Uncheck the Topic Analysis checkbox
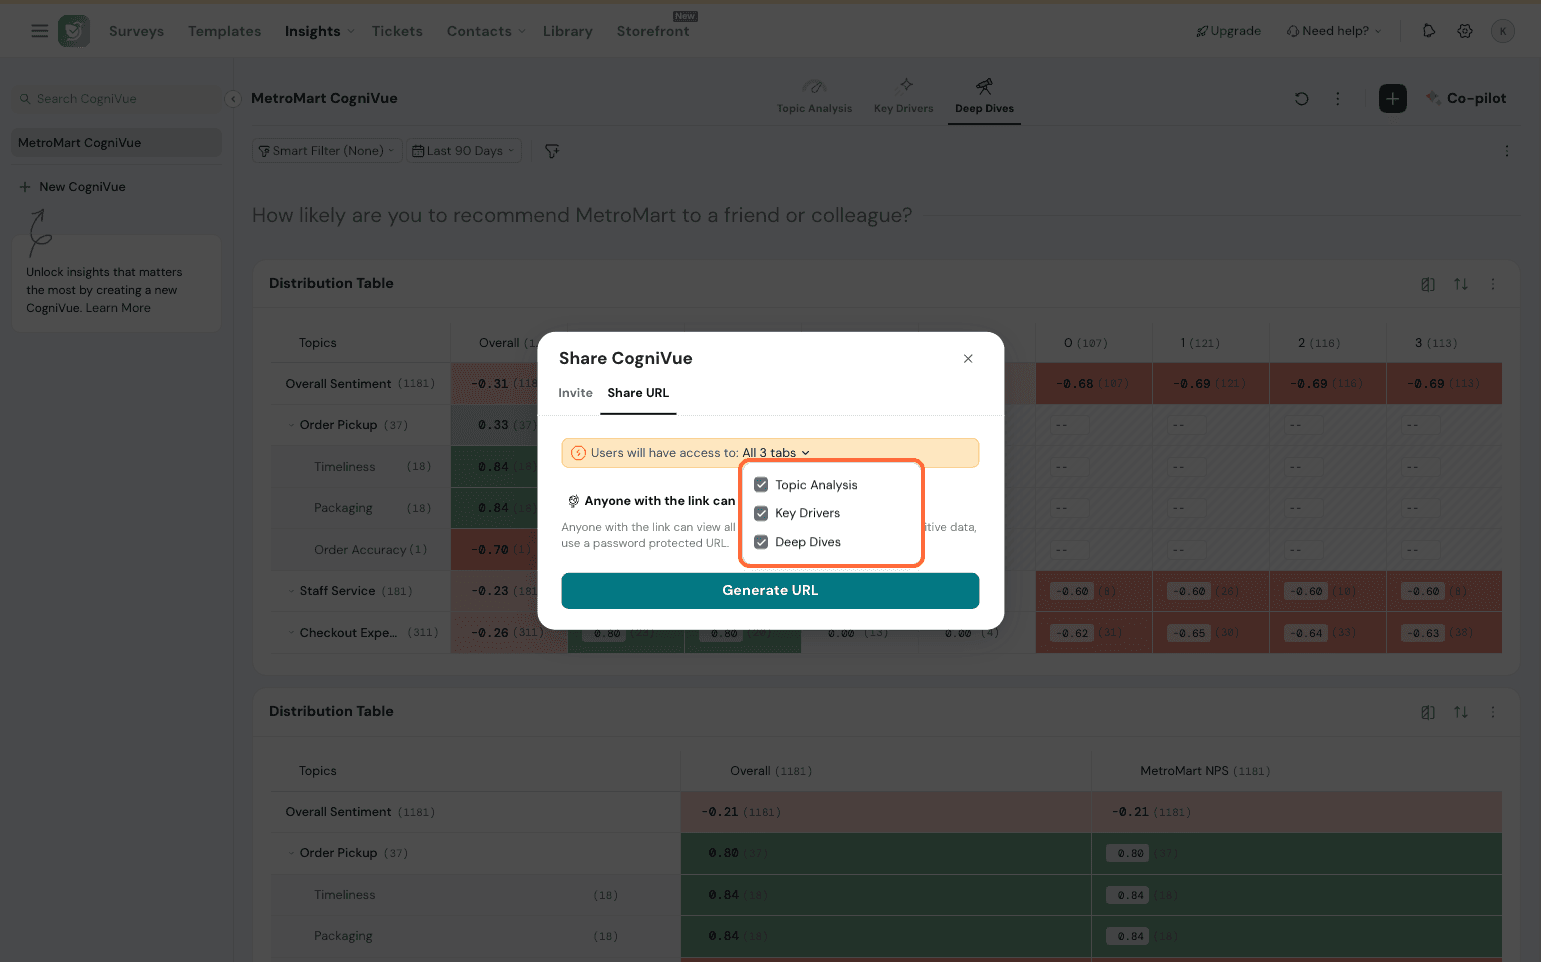Image resolution: width=1541 pixels, height=962 pixels. [761, 485]
